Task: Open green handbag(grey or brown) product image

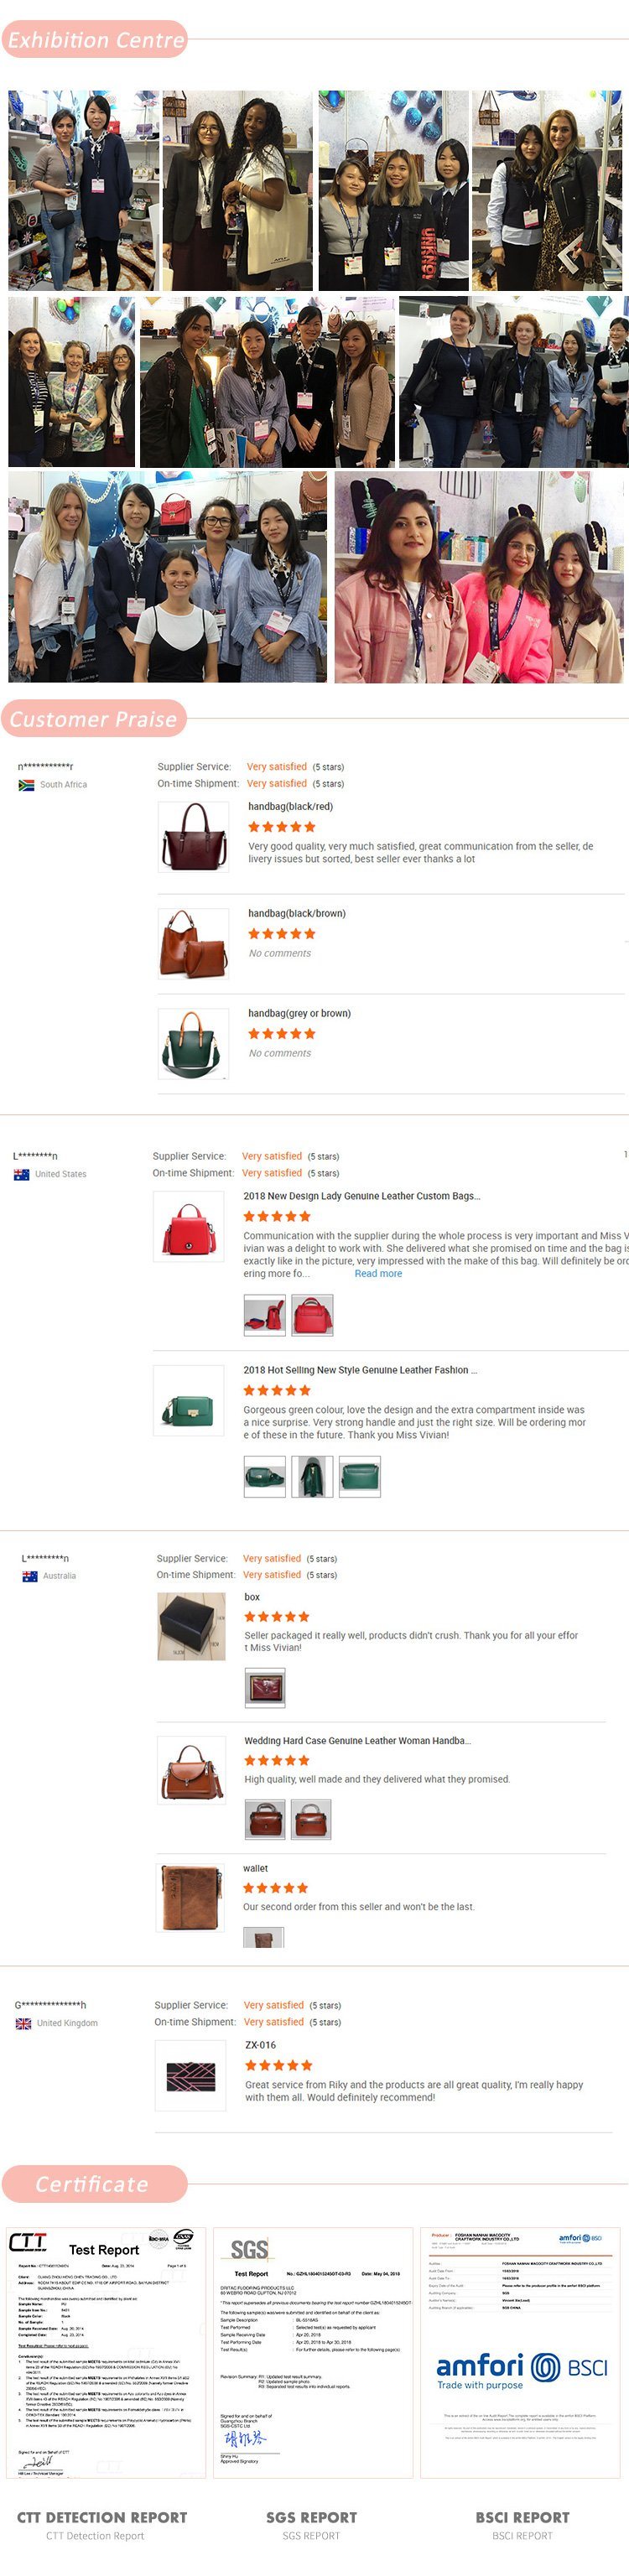Action: pos(193,1044)
